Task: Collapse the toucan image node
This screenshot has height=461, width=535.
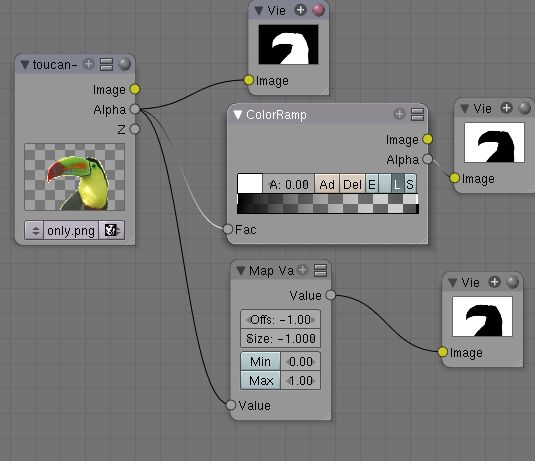Action: pyautogui.click(x=25, y=64)
